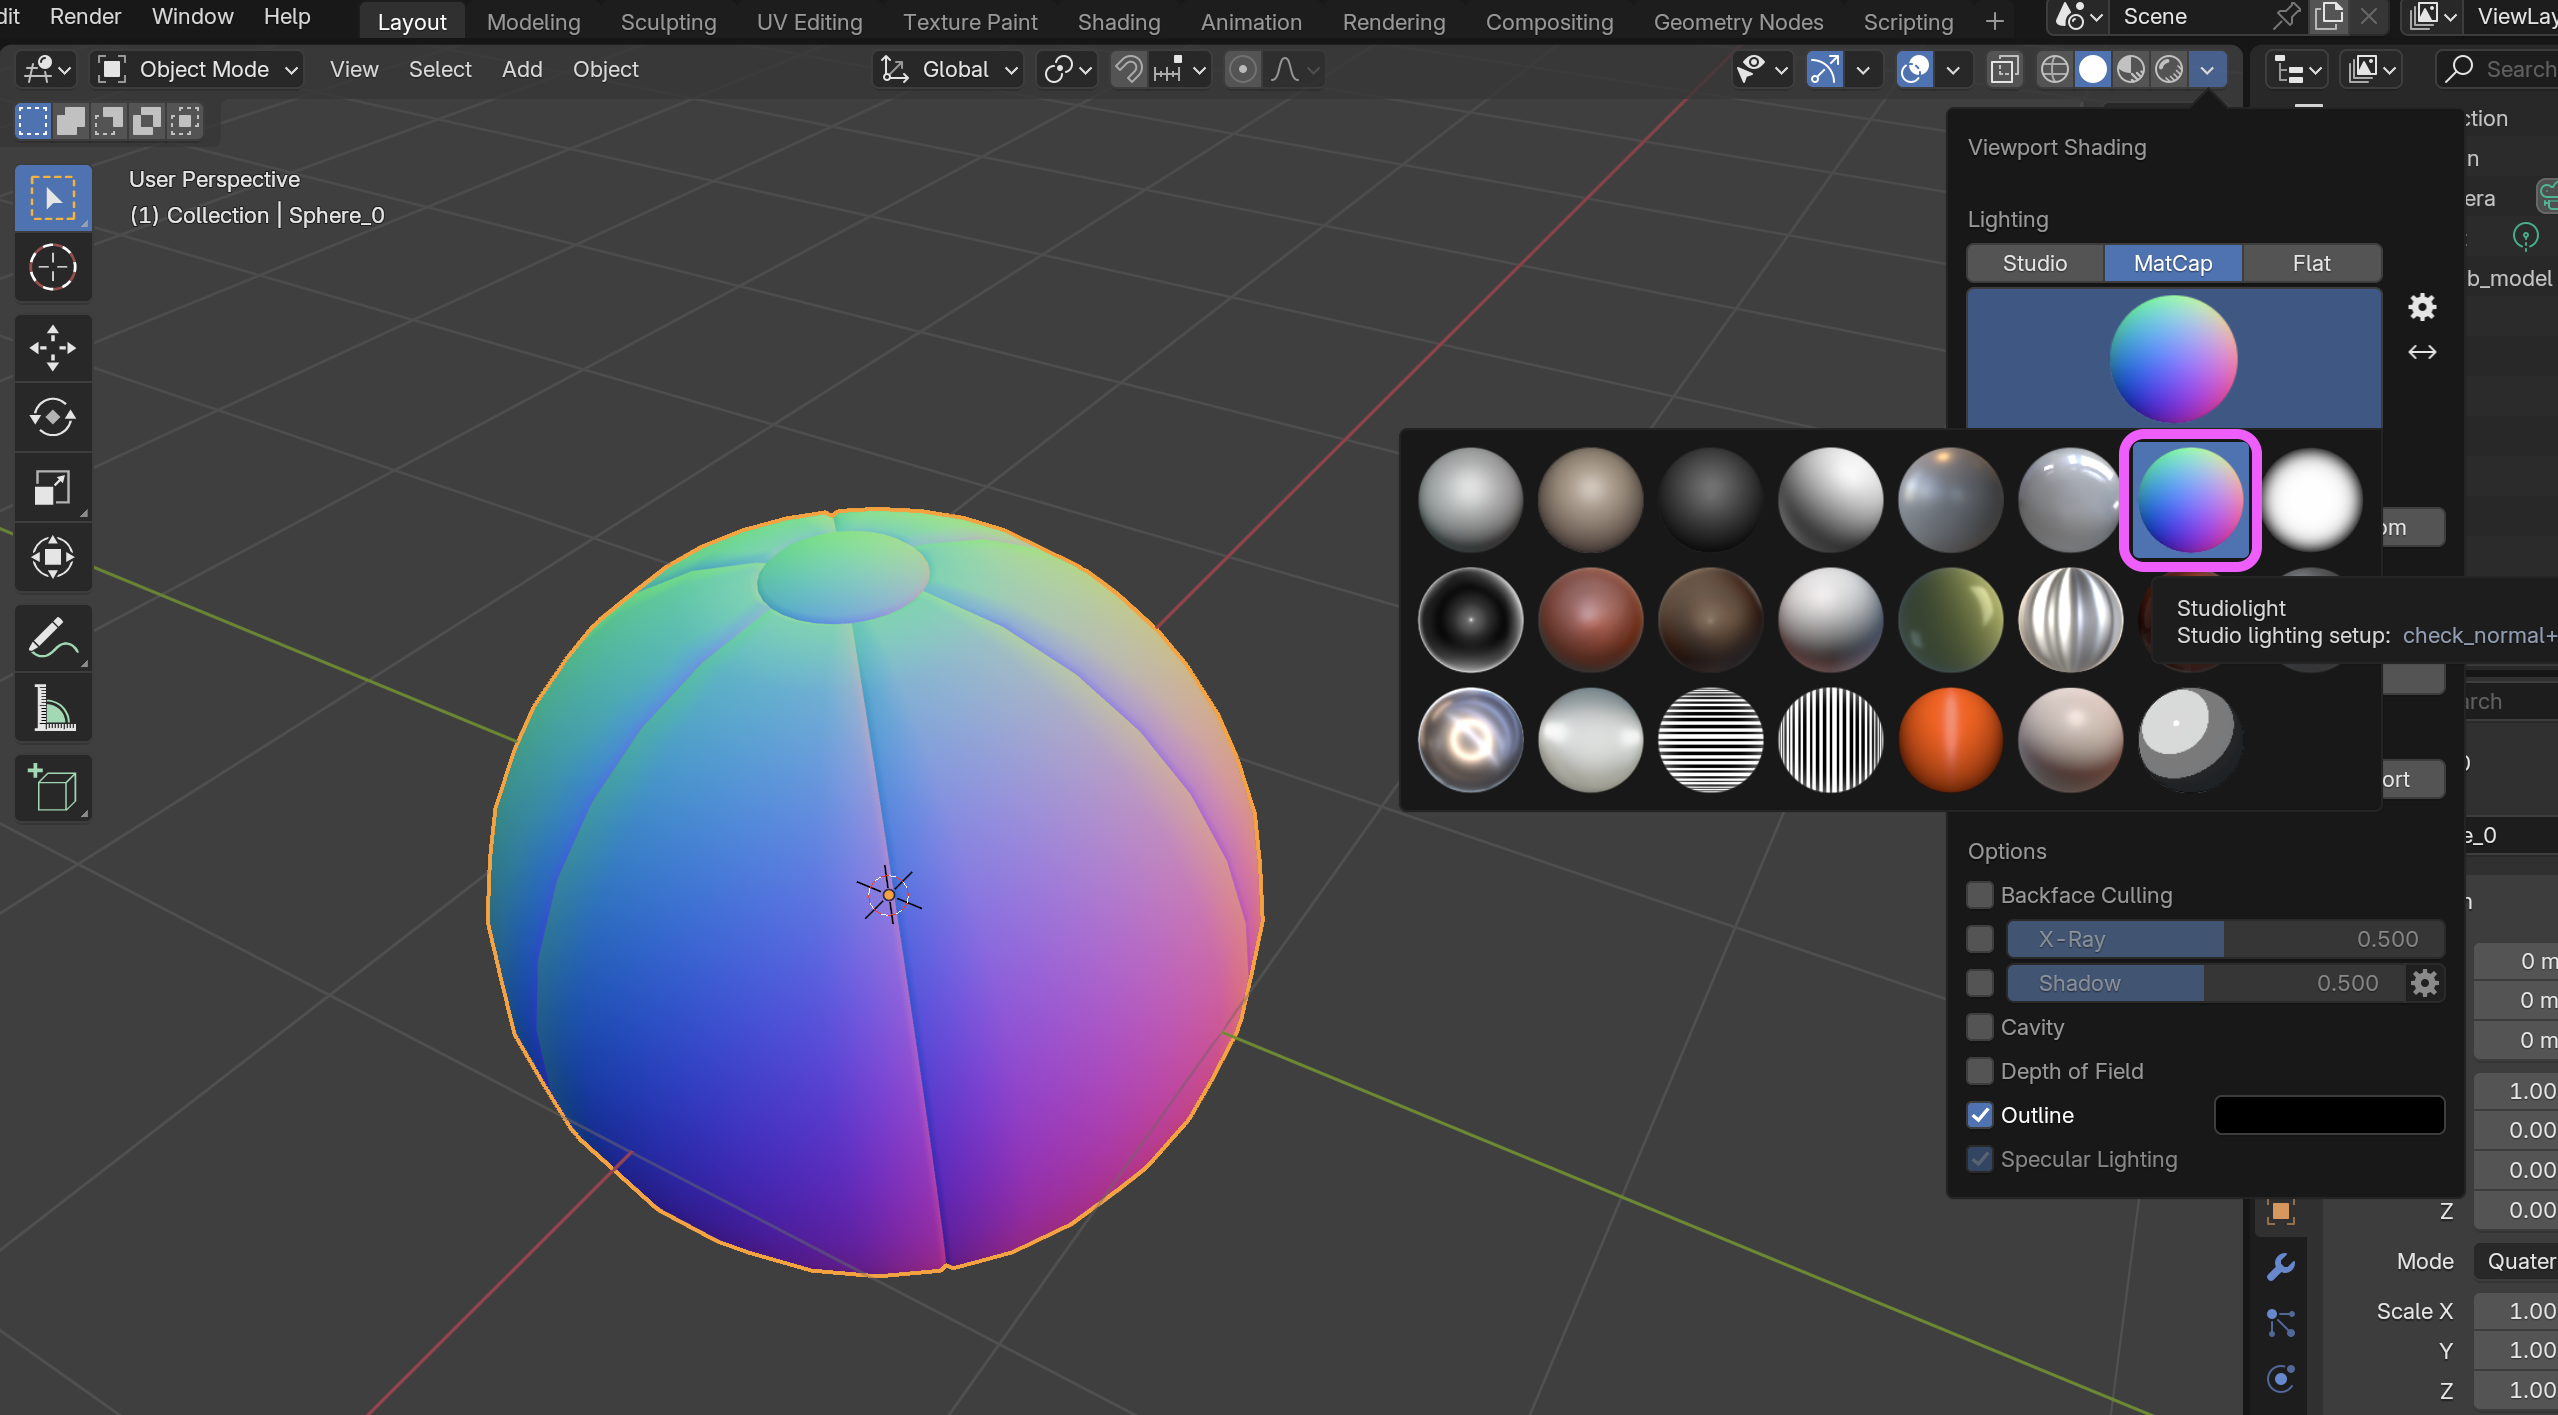The width and height of the screenshot is (2558, 1415).
Task: Select the Move tool in toolbar
Action: tap(52, 348)
